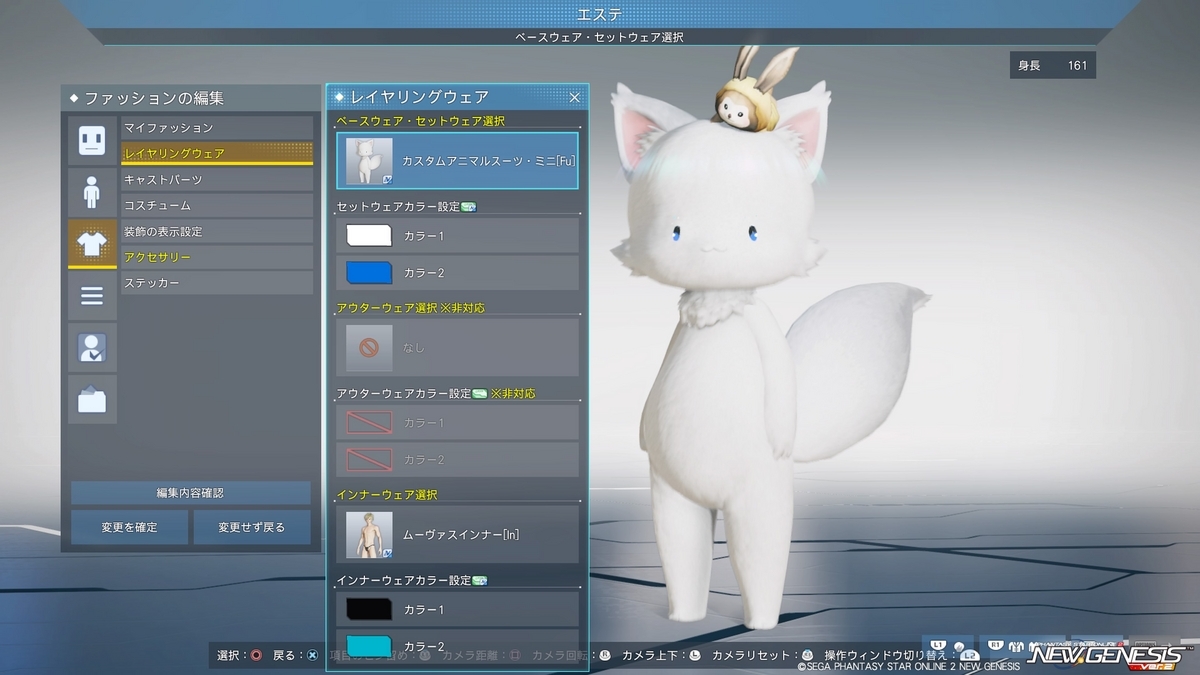Click the color-link icon beside セットウェアカラー設定
Viewport: 1200px width, 675px height.
pyautogui.click(x=467, y=207)
